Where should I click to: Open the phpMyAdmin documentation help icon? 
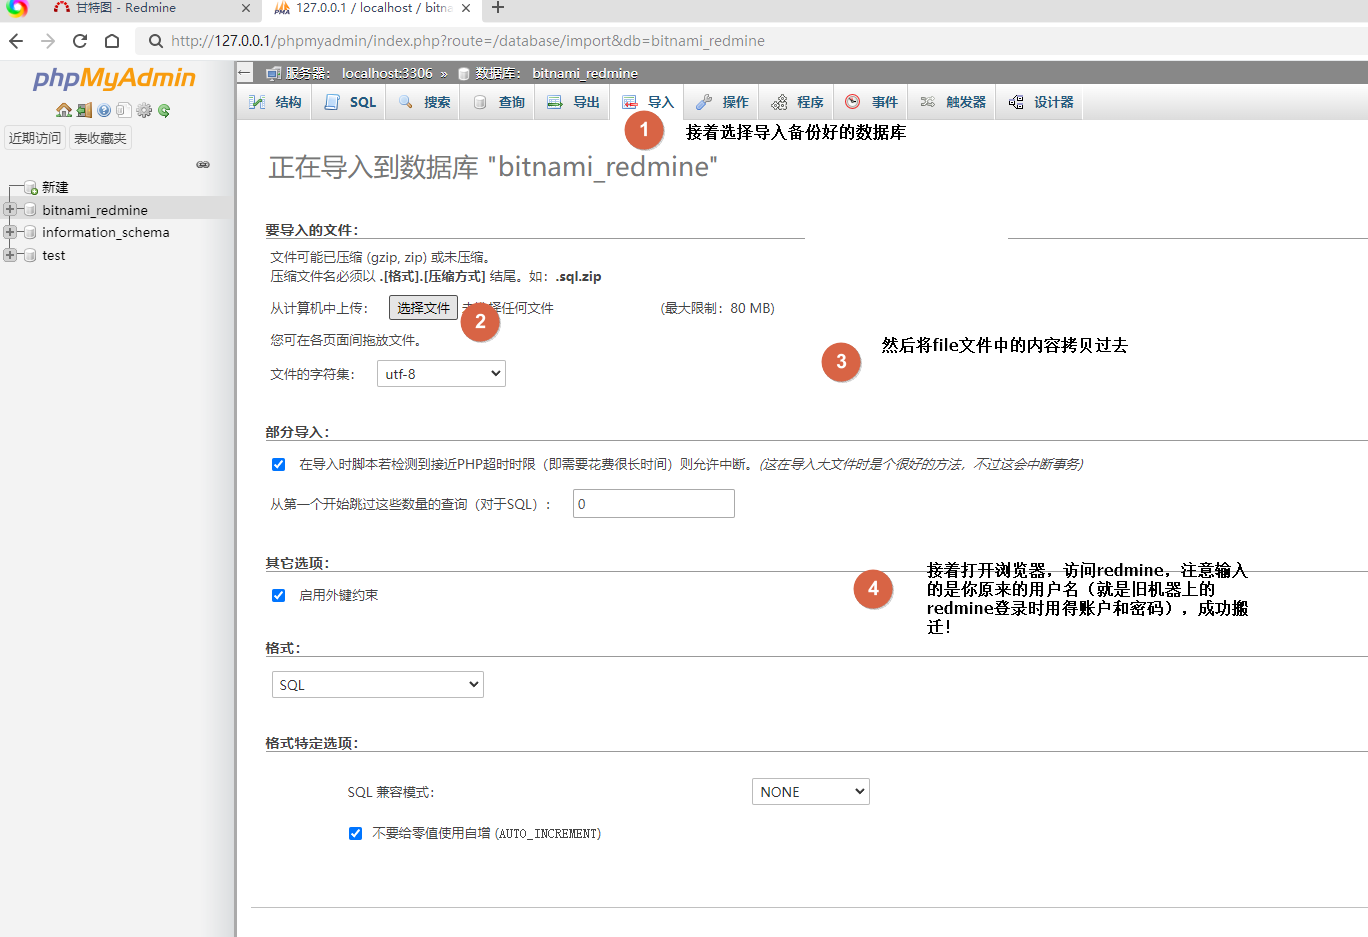pos(104,110)
